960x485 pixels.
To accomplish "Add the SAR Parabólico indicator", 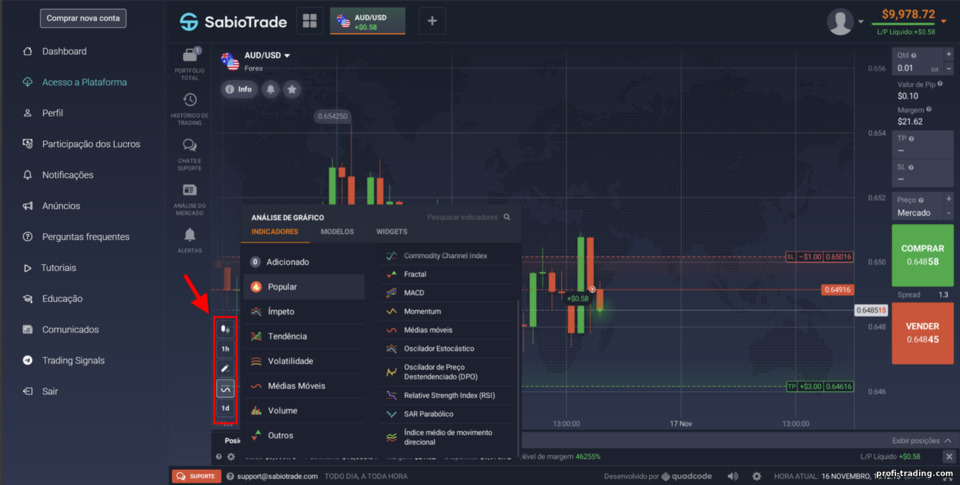I will (448, 414).
